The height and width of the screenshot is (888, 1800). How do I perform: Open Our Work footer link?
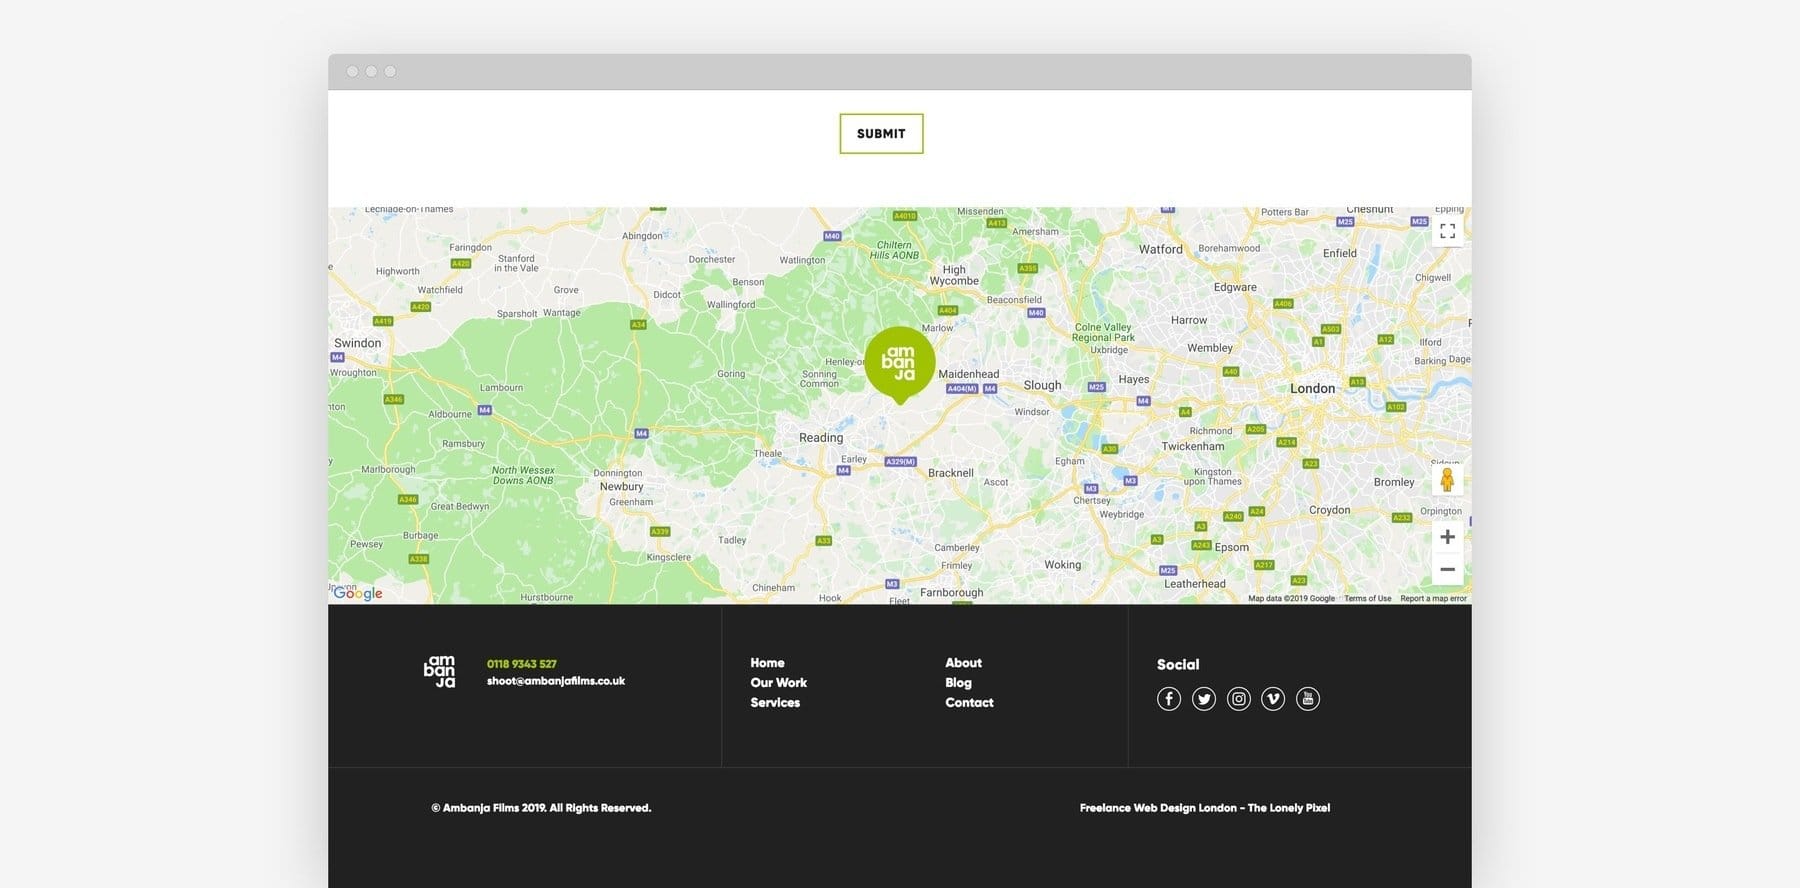tap(778, 683)
